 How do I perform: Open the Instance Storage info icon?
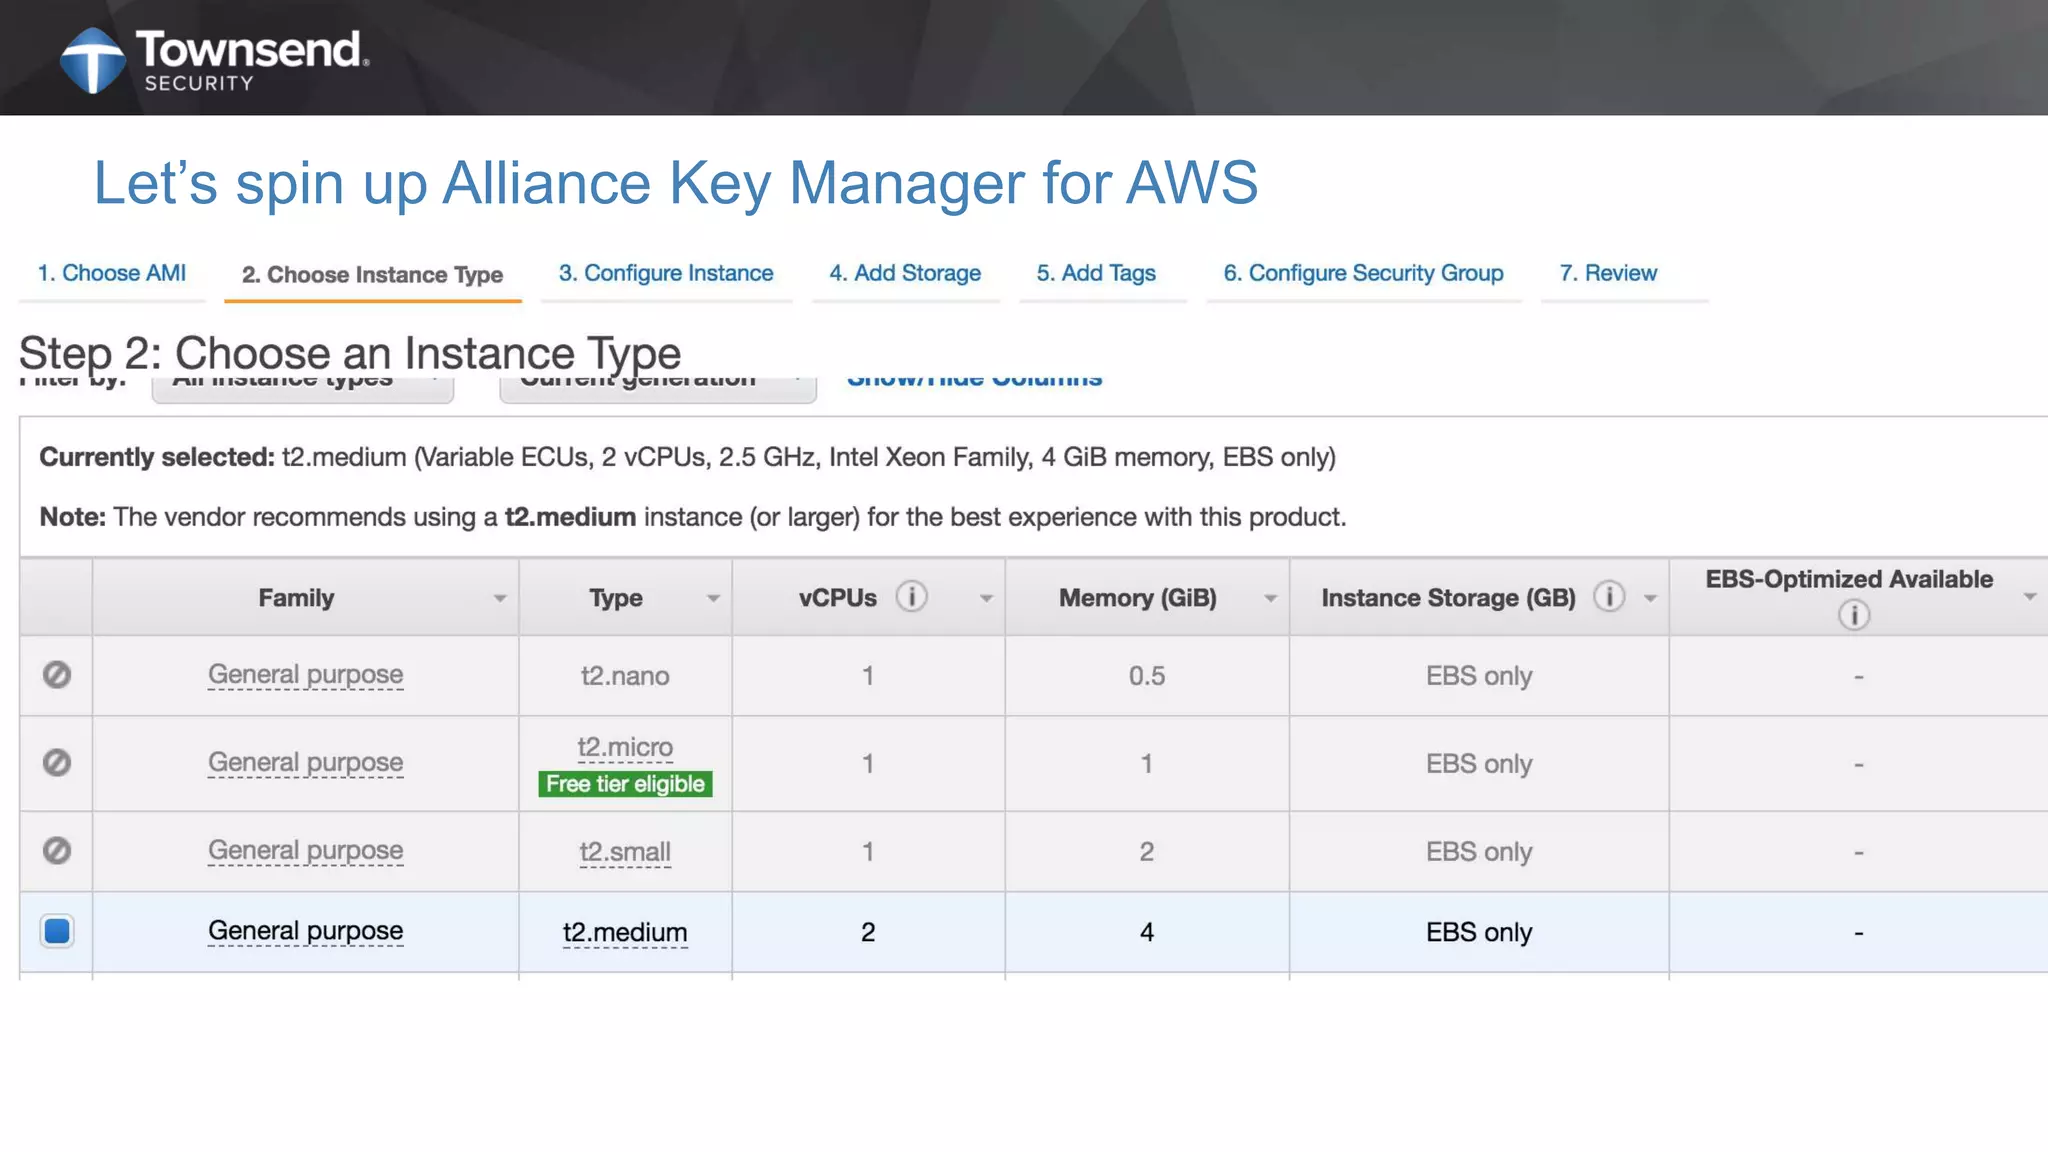coord(1609,597)
